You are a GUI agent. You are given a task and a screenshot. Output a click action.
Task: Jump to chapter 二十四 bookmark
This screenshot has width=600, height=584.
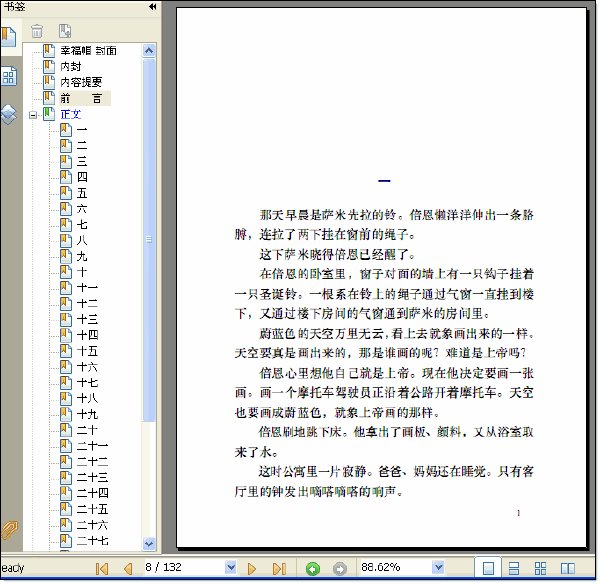93,493
